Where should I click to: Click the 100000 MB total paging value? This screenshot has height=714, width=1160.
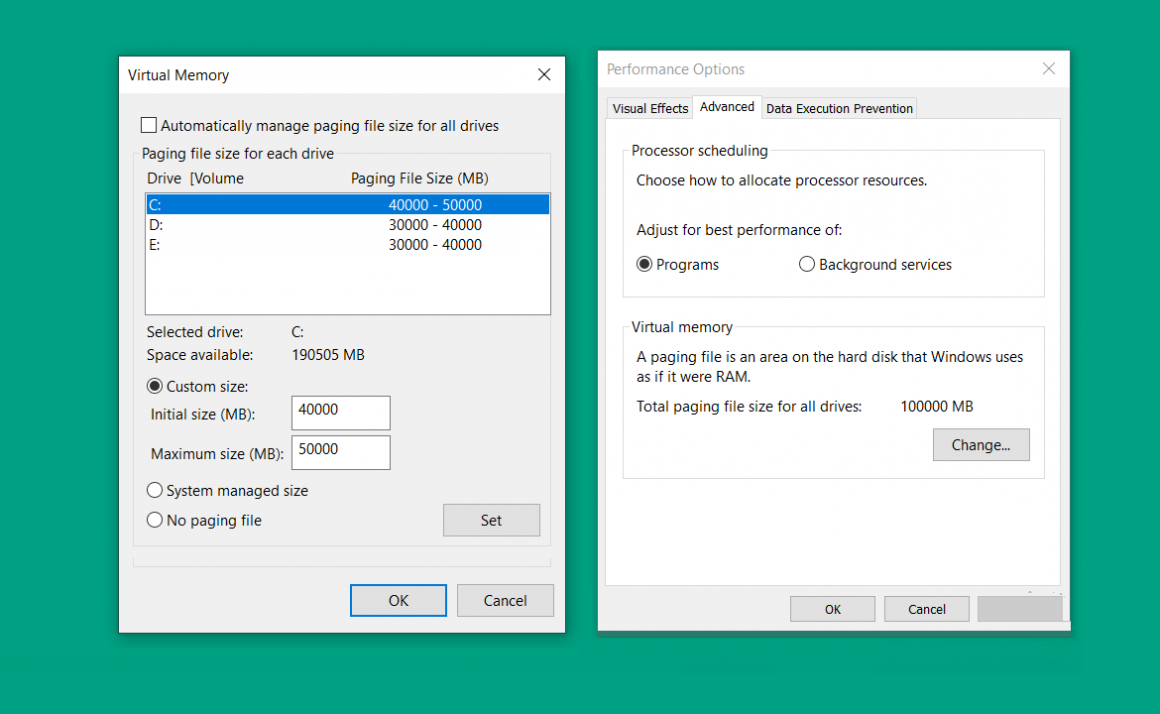(937, 406)
